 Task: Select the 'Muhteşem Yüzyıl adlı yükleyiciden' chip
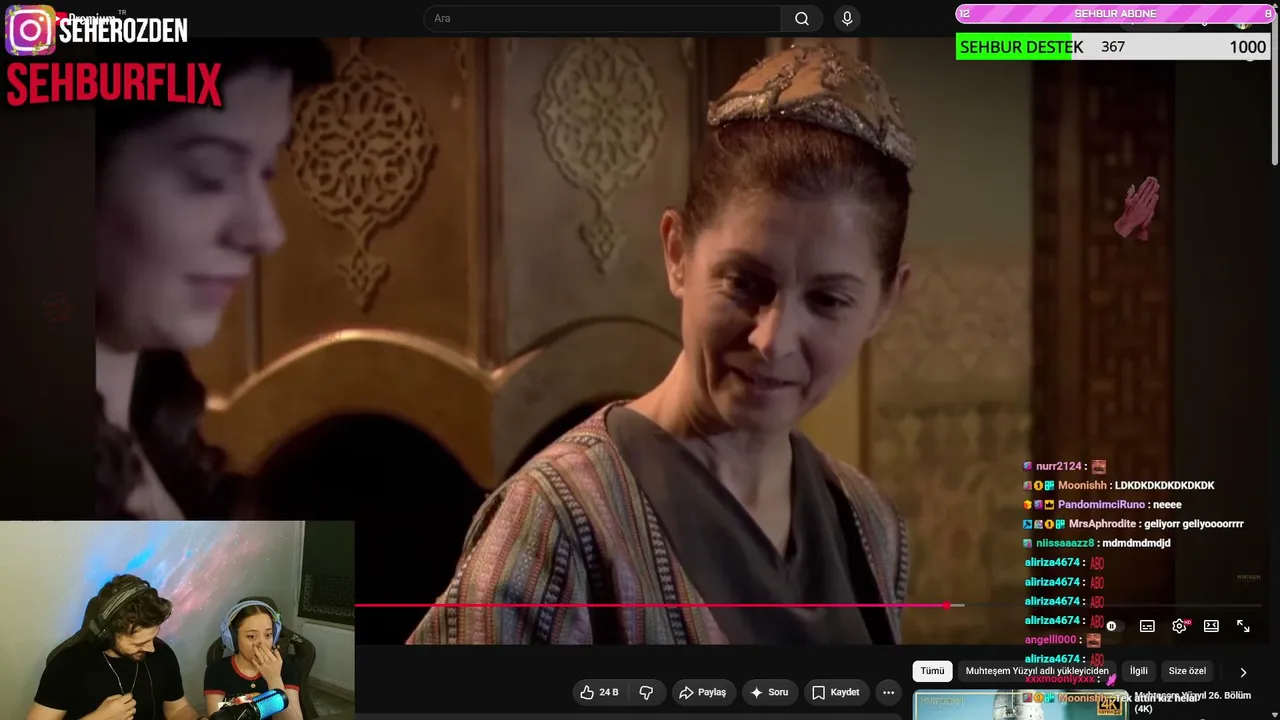click(x=1036, y=671)
